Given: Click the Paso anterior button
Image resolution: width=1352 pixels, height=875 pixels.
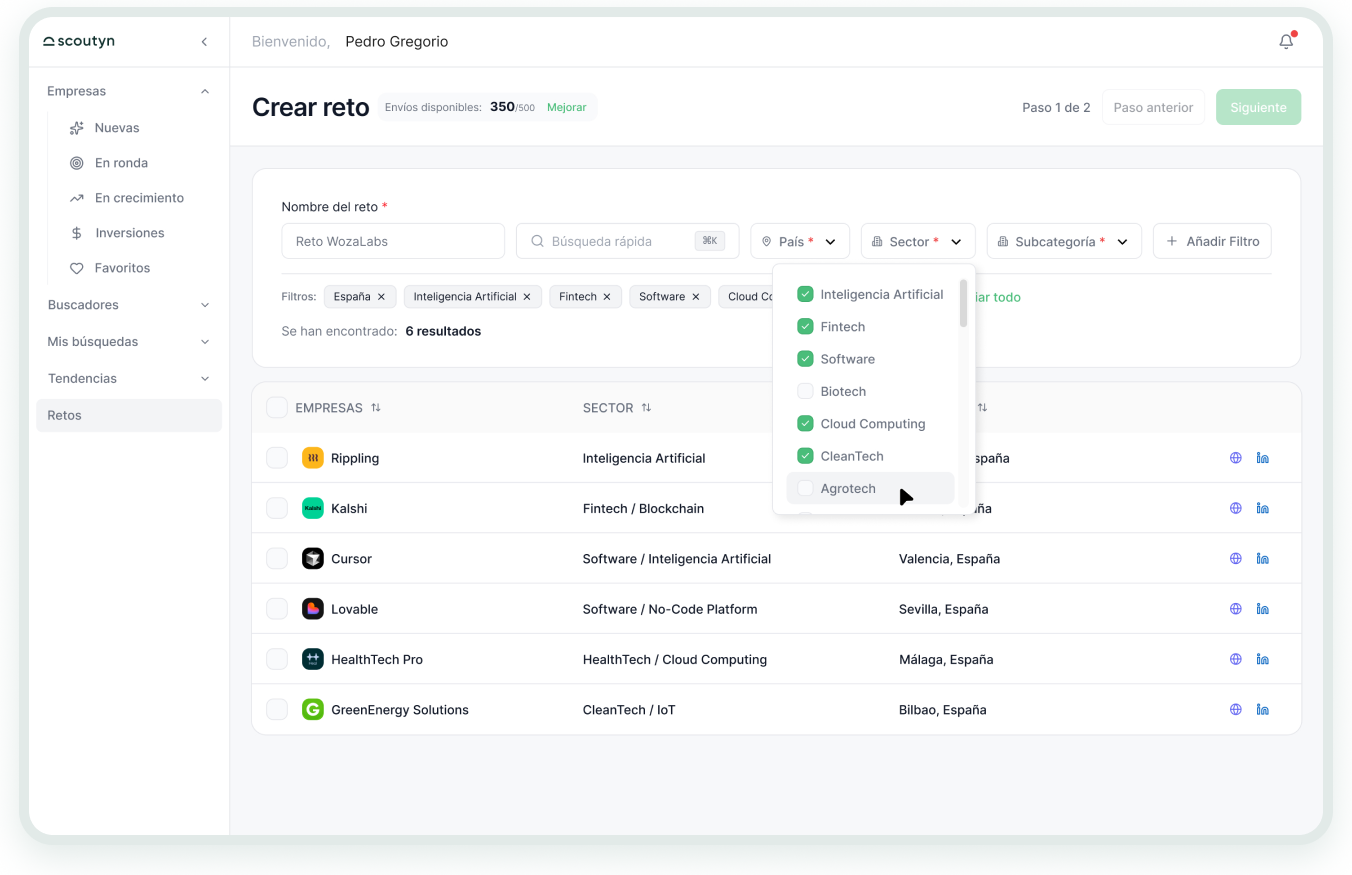Looking at the screenshot, I should (x=1153, y=107).
